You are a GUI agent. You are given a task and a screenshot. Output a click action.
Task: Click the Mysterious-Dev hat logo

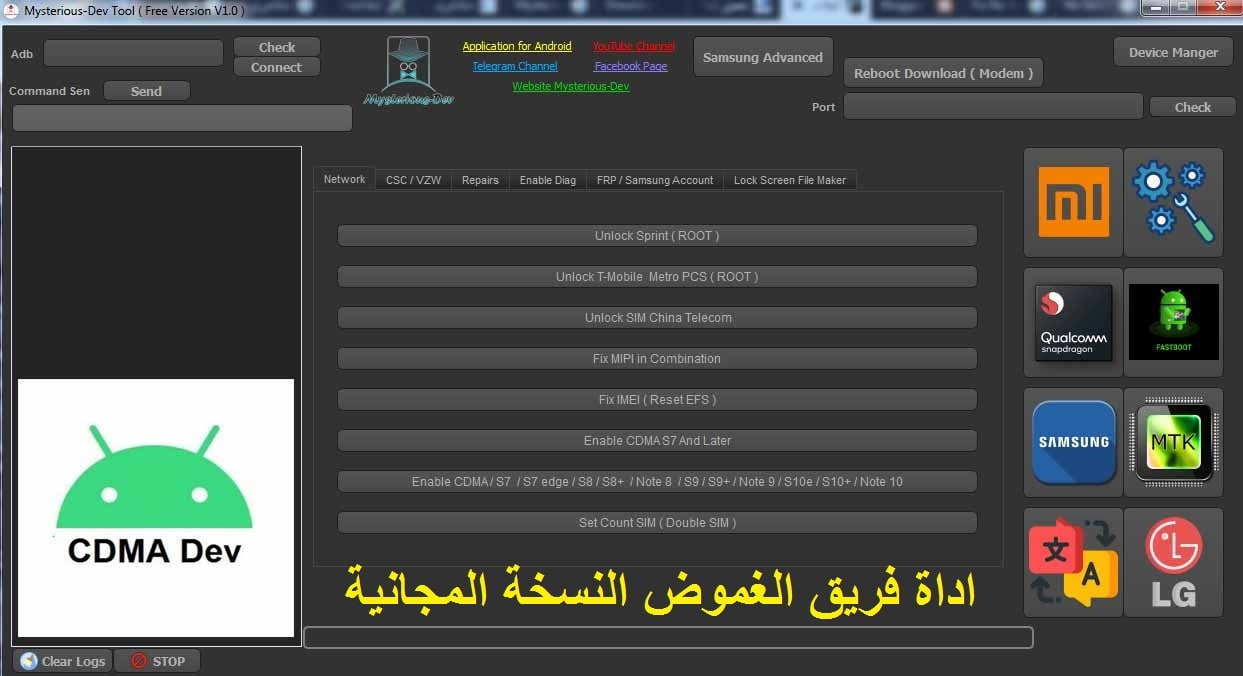click(408, 71)
